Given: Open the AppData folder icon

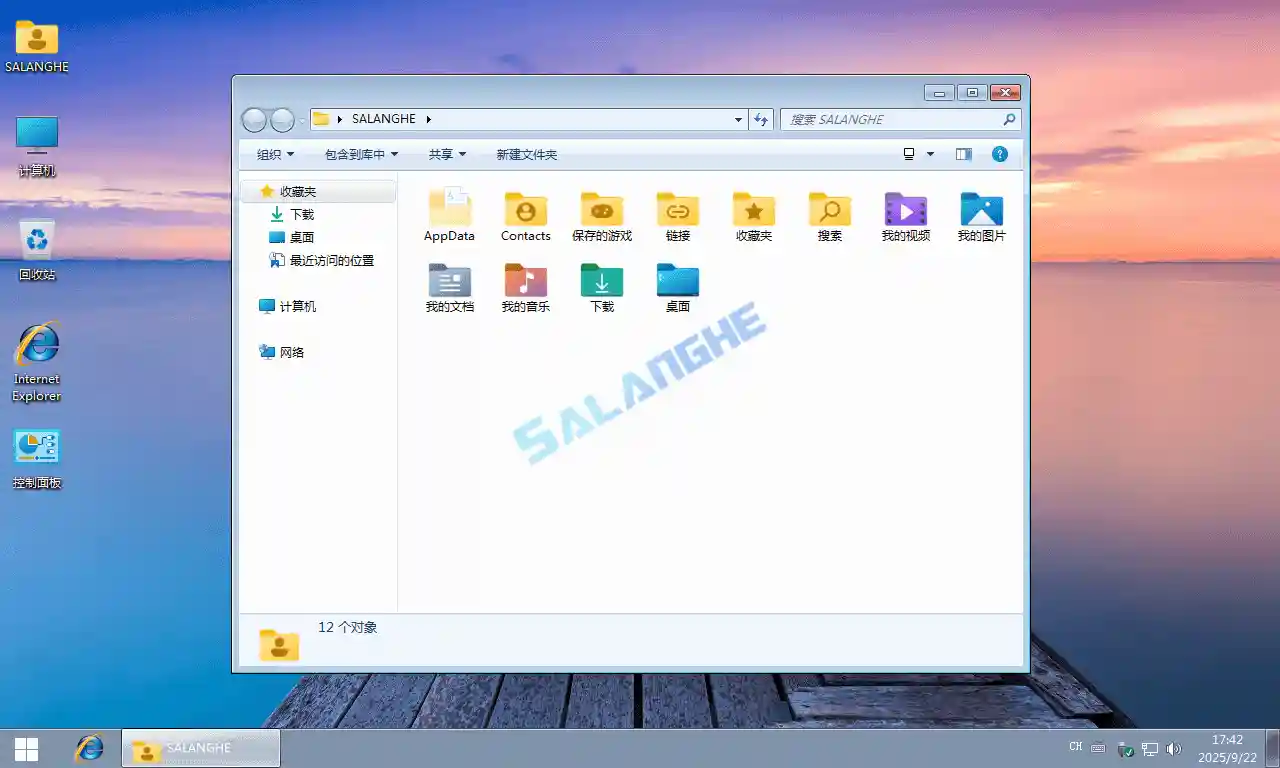Looking at the screenshot, I should (x=449, y=209).
